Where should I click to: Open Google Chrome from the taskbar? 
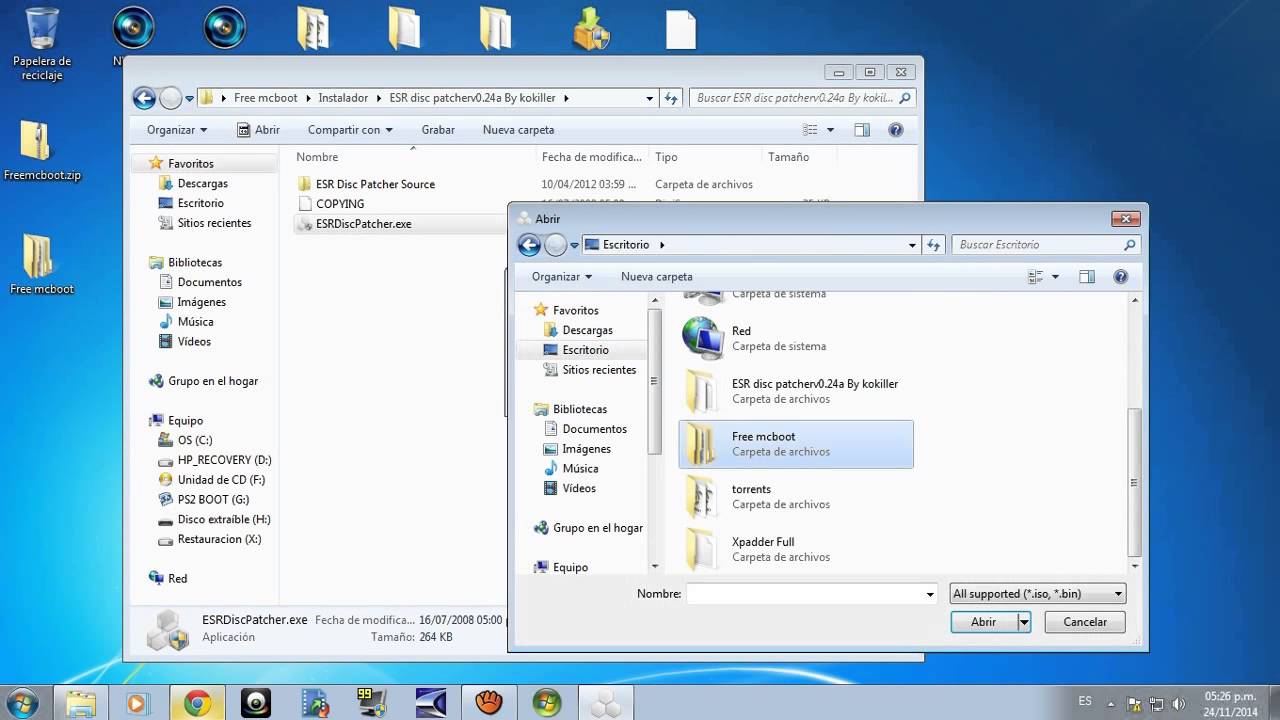coord(197,704)
